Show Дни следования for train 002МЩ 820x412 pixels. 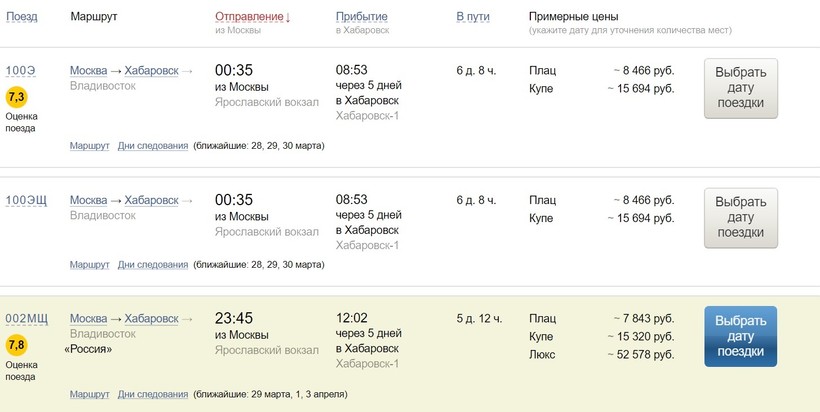153,394
